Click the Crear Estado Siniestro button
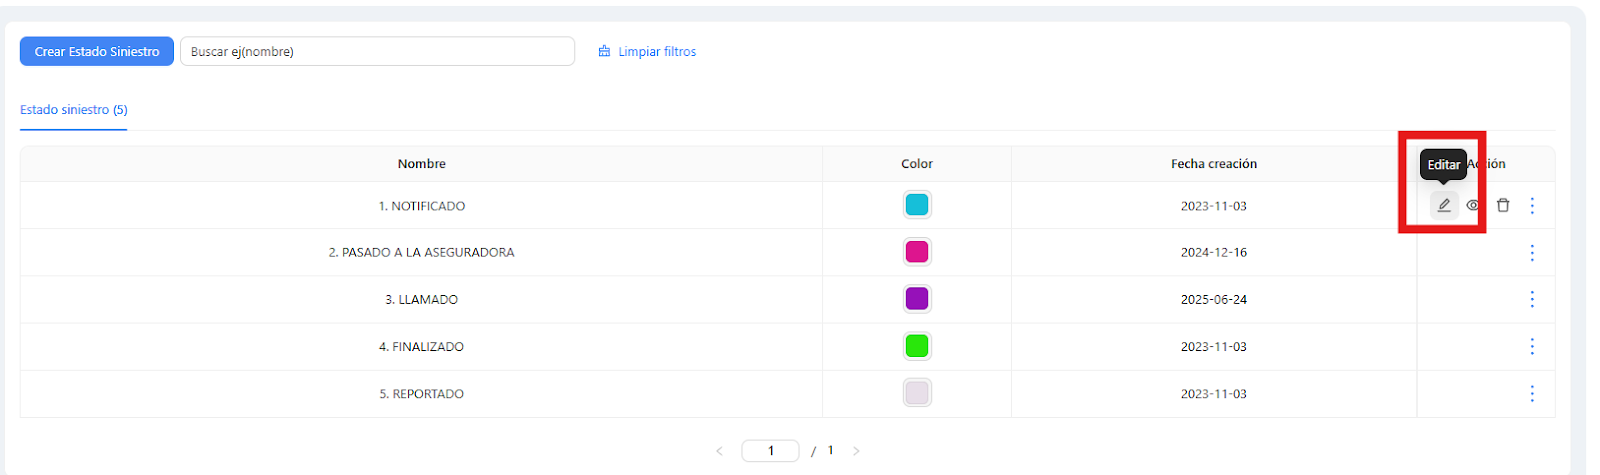Screen dimensions: 1600x475 (97, 51)
